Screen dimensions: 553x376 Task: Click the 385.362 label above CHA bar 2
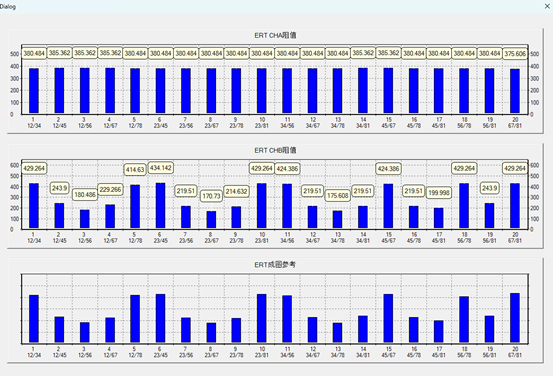(59, 53)
